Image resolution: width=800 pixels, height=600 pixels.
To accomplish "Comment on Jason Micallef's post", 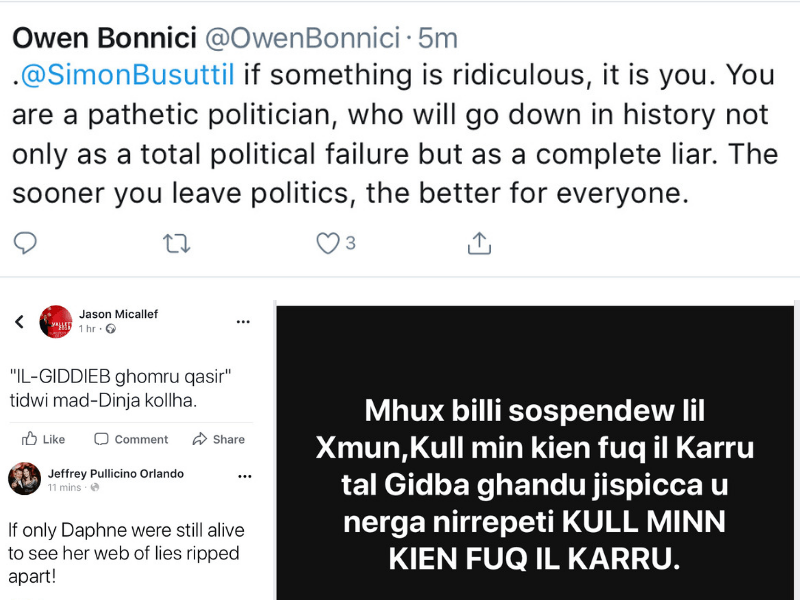I will click(130, 439).
